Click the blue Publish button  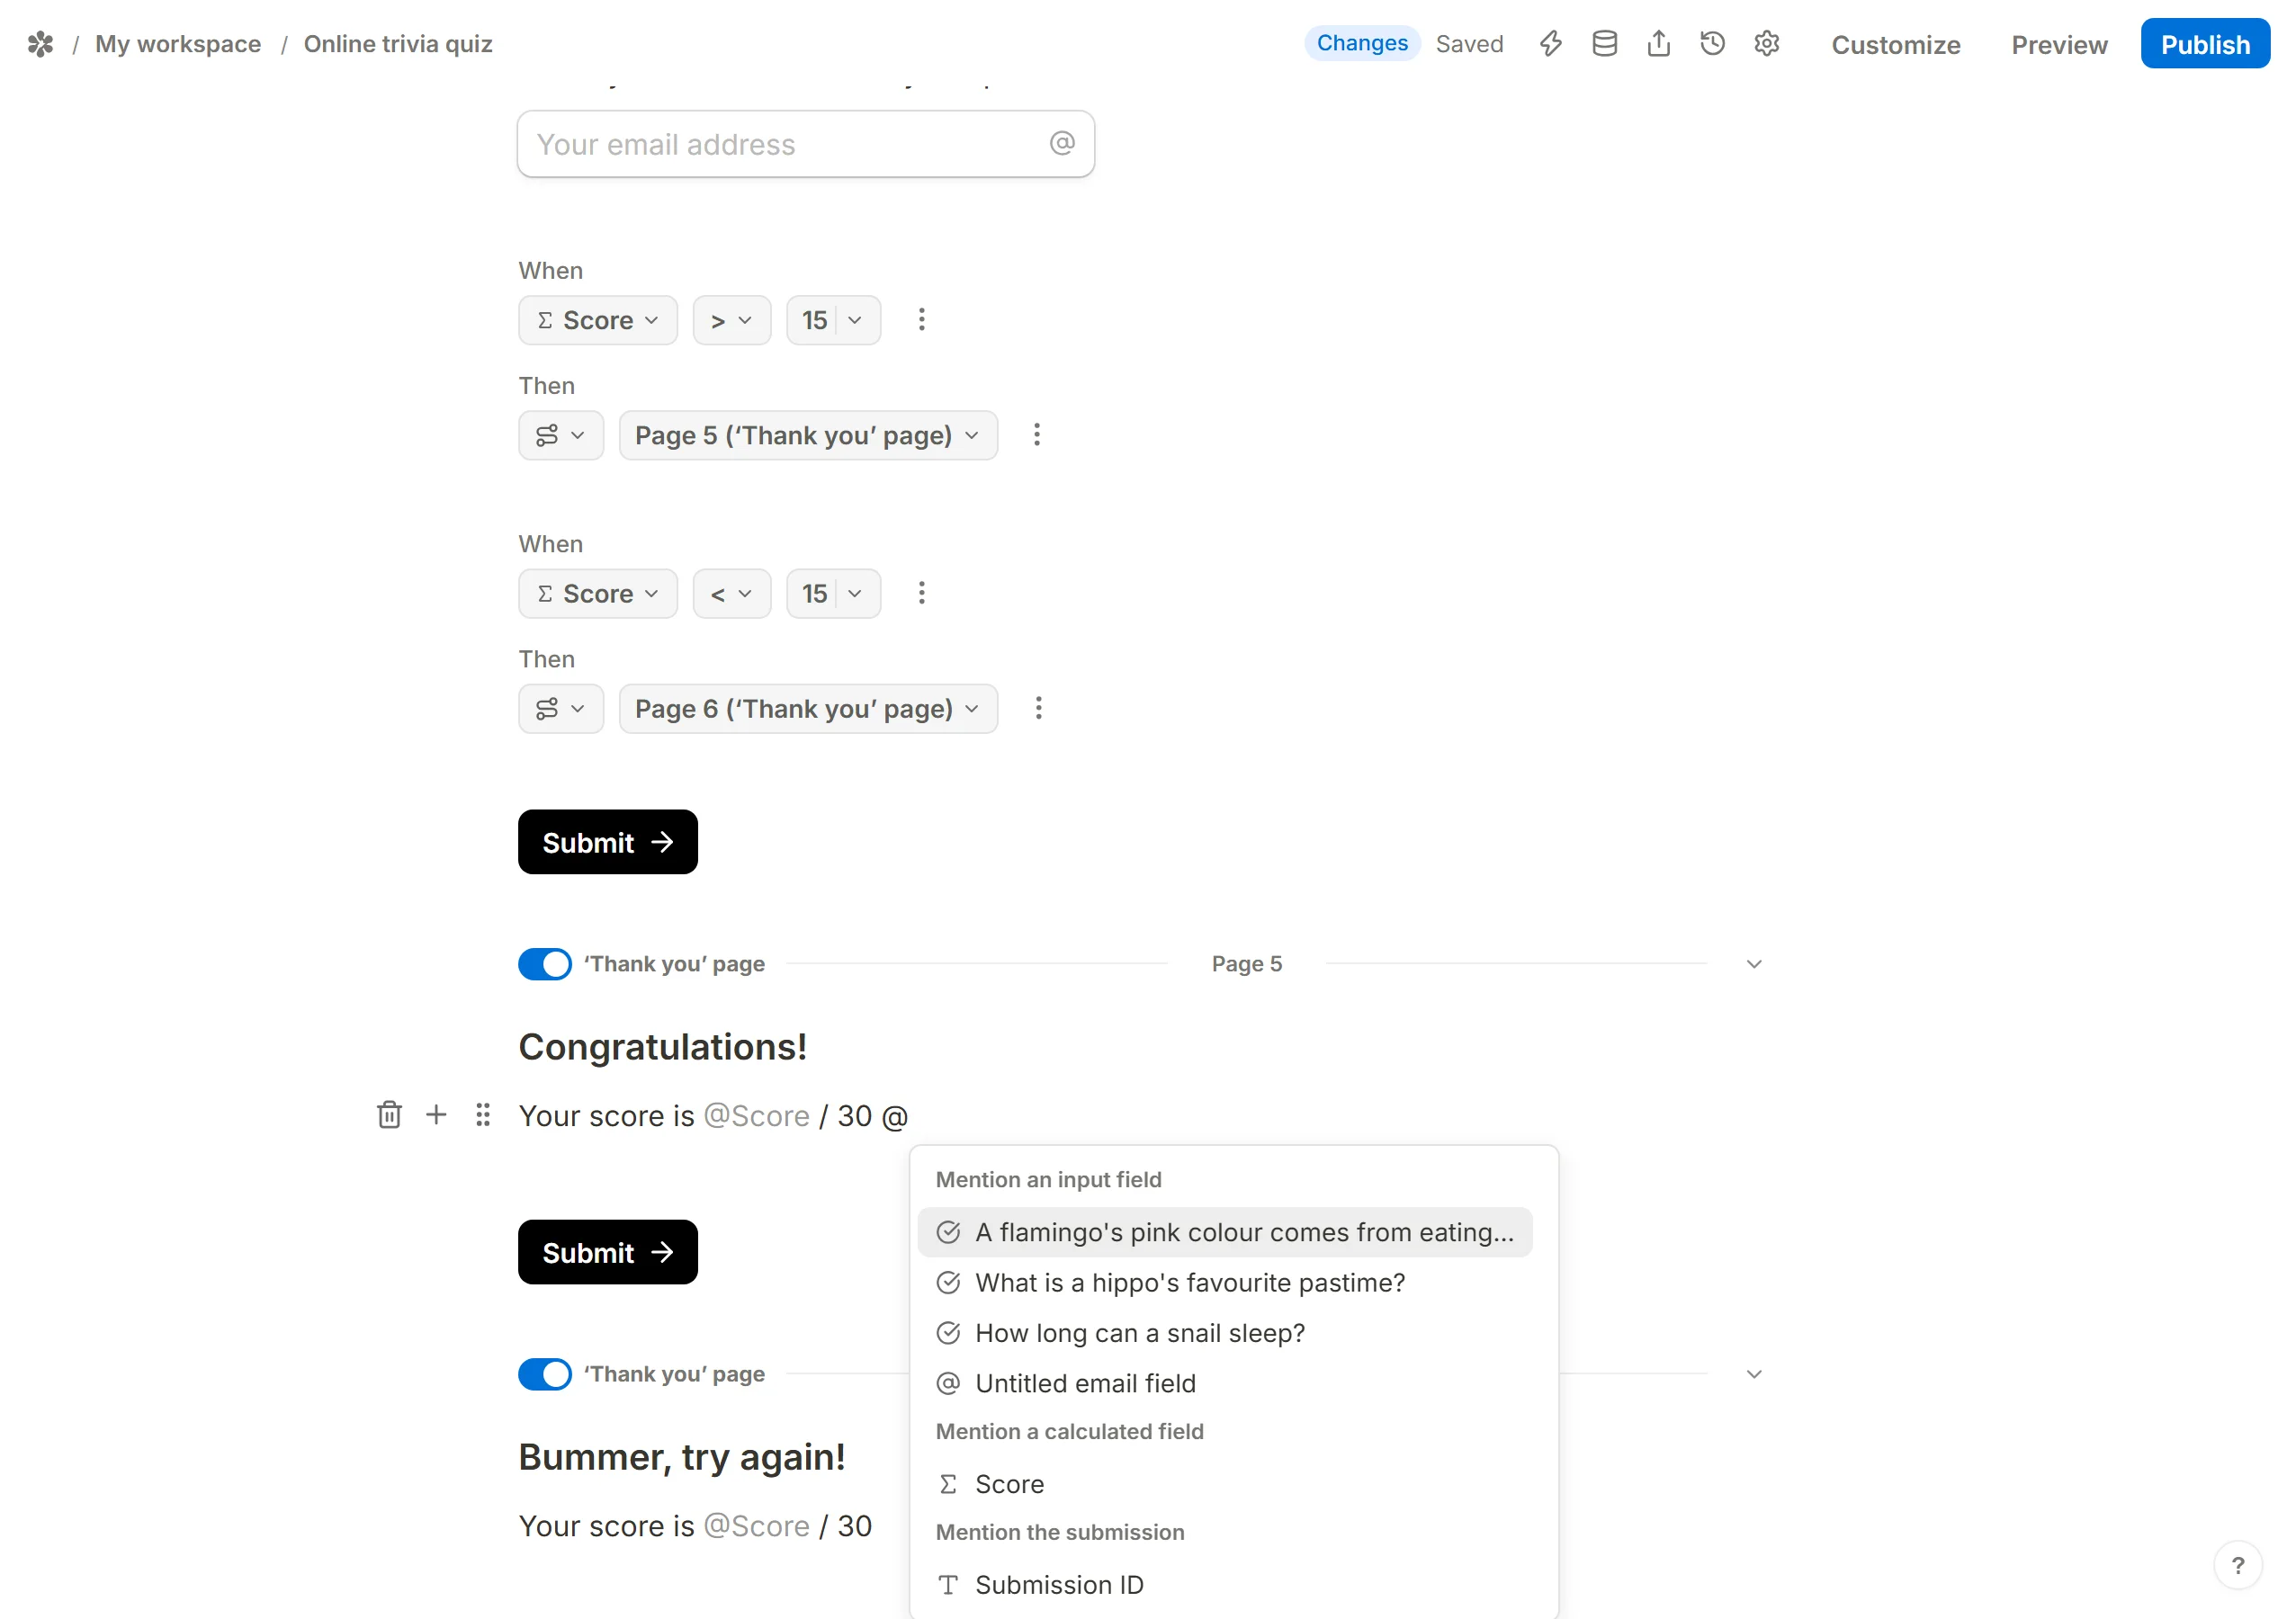(2205, 44)
